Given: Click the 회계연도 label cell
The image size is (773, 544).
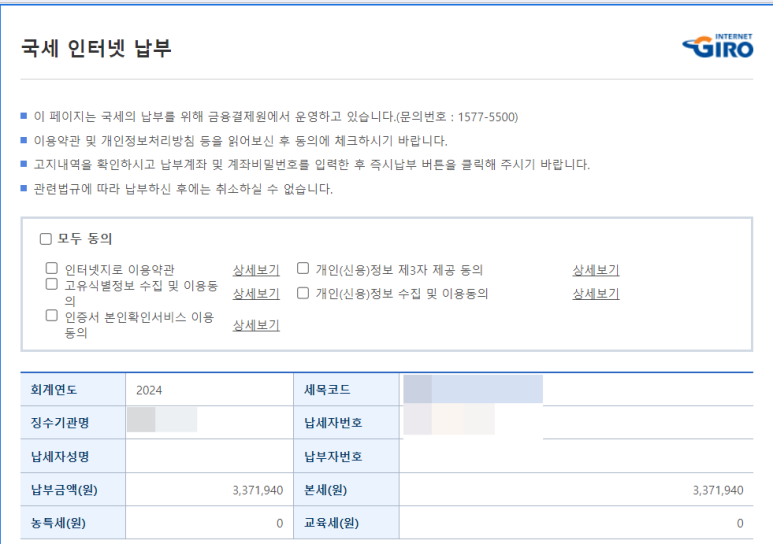Looking at the screenshot, I should pyautogui.click(x=73, y=390).
